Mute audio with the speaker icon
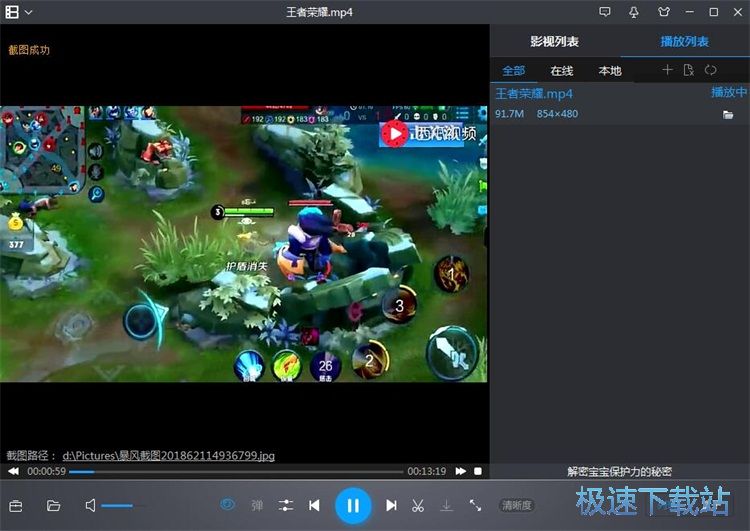Image resolution: width=750 pixels, height=531 pixels. click(x=90, y=506)
